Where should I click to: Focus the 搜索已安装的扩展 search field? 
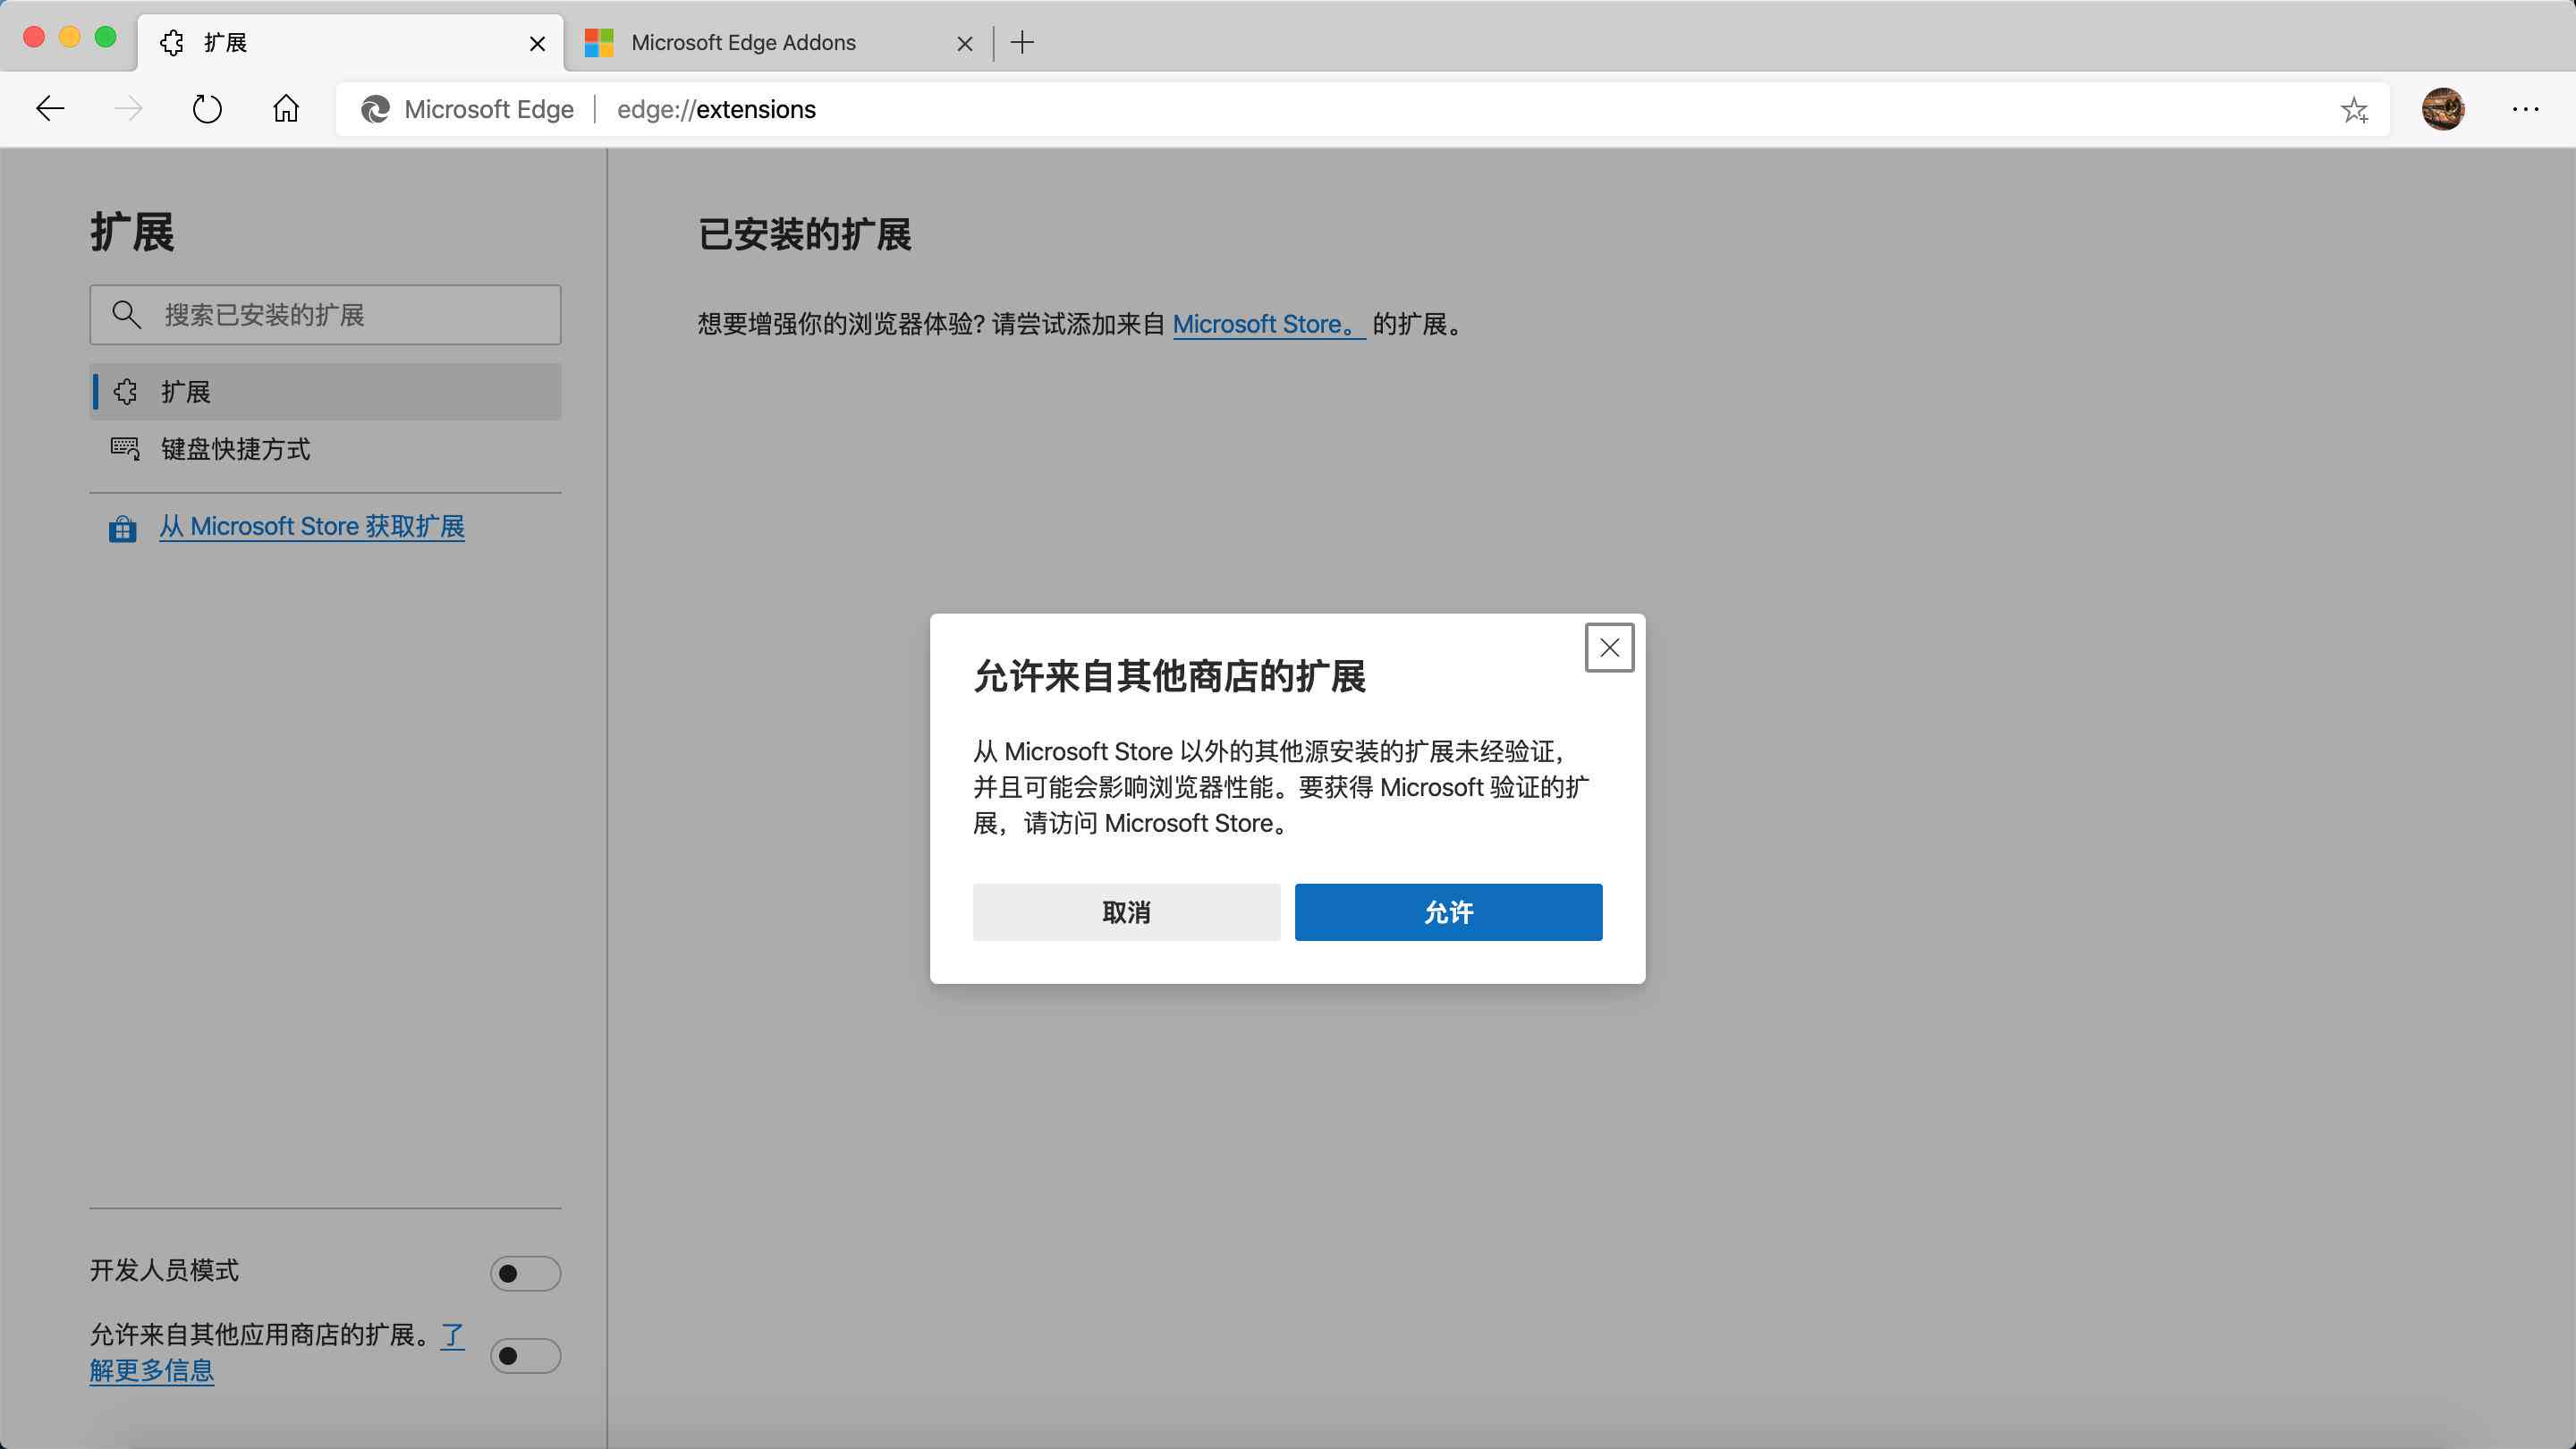coord(325,314)
